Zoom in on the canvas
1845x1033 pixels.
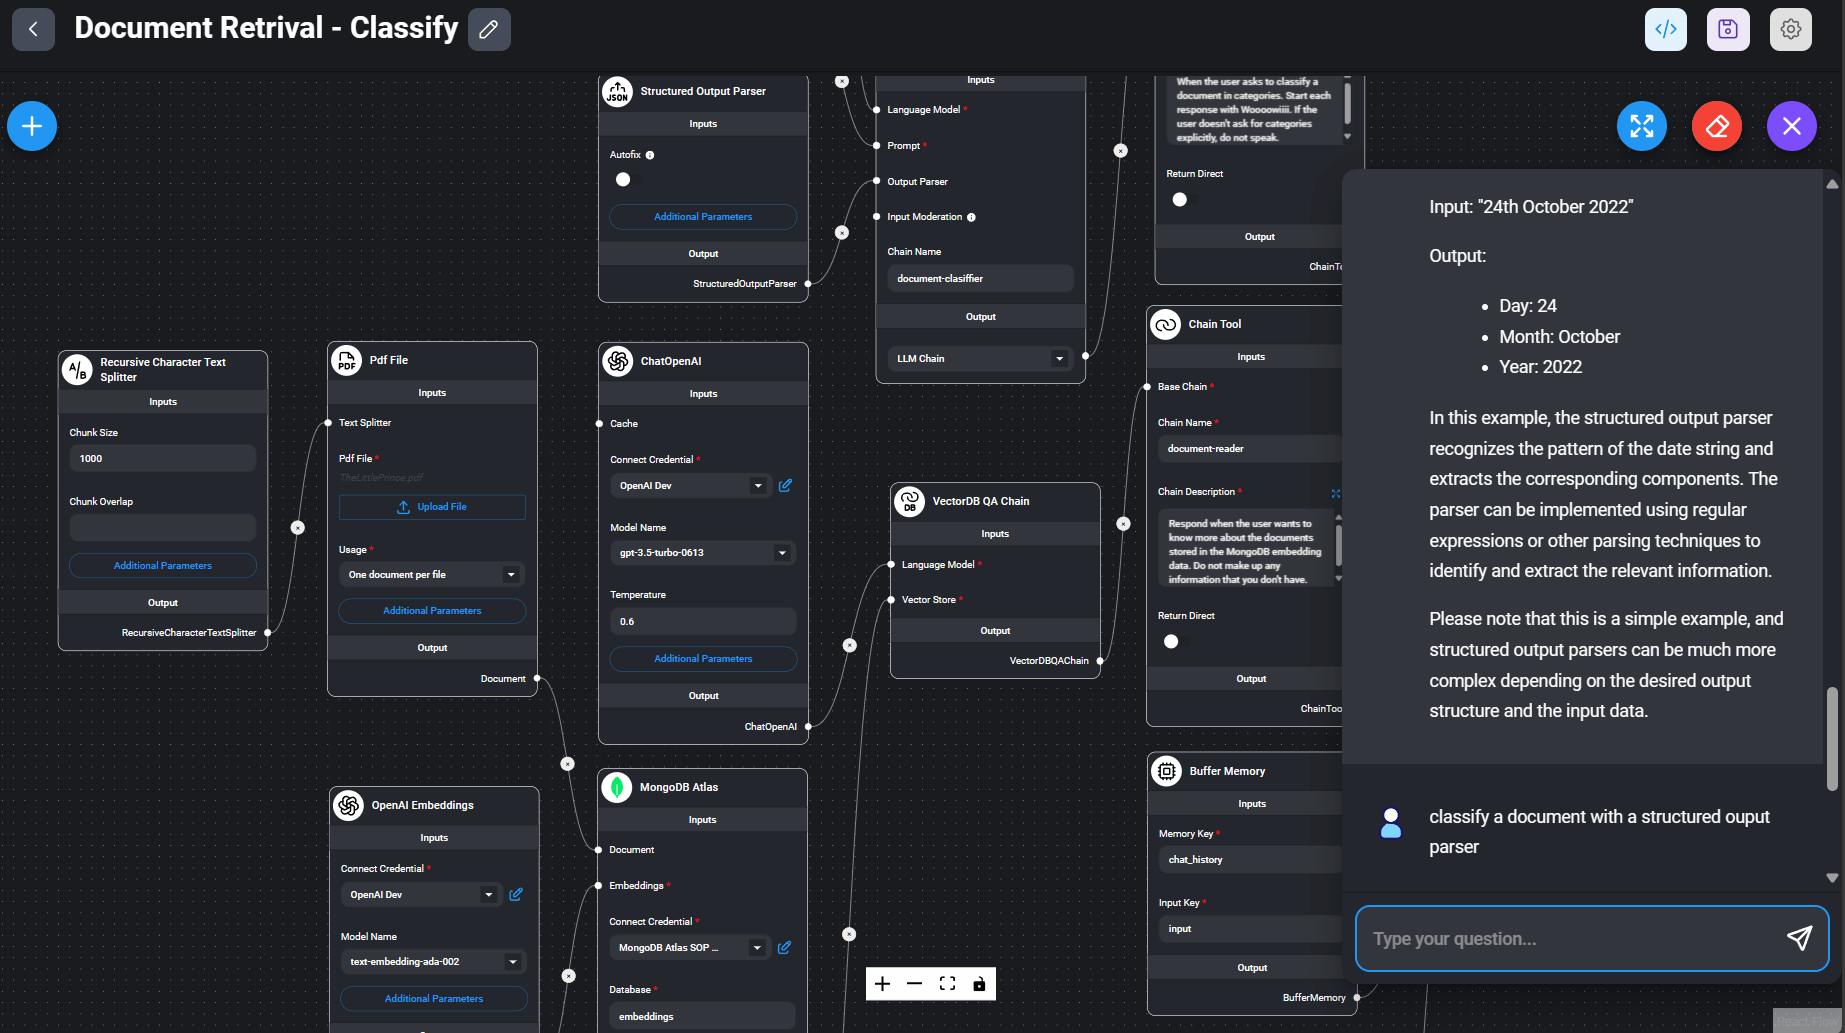pos(882,984)
